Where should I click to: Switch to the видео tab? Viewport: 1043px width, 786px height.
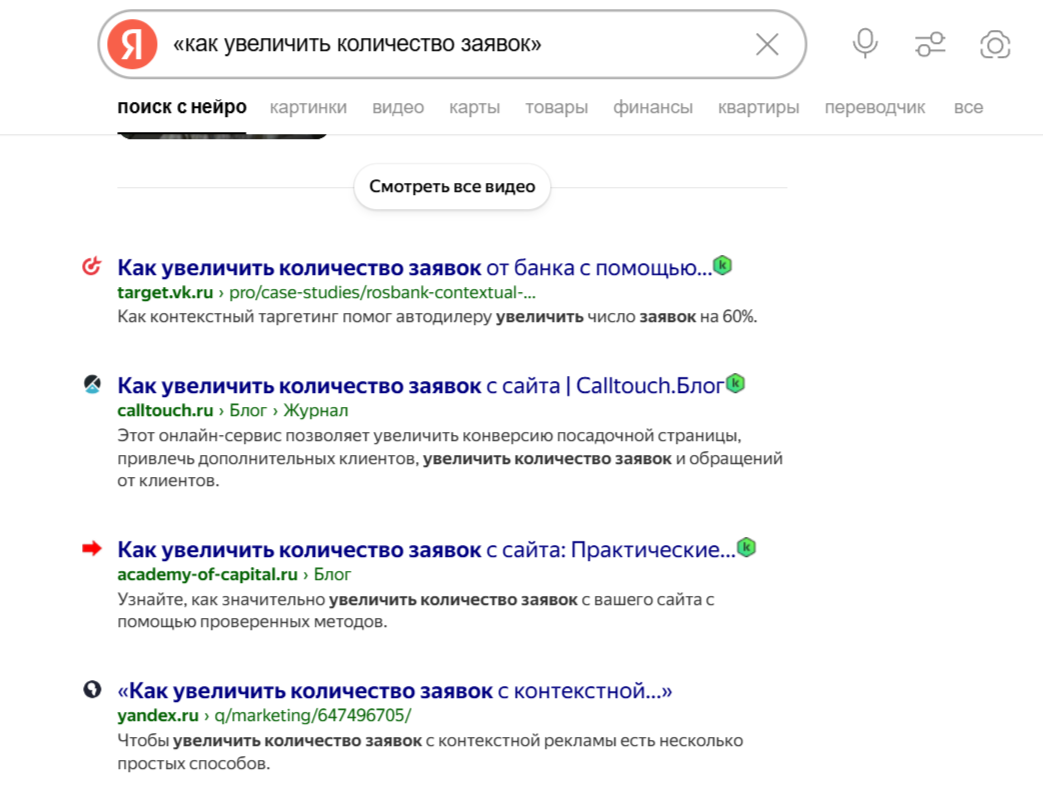(398, 107)
